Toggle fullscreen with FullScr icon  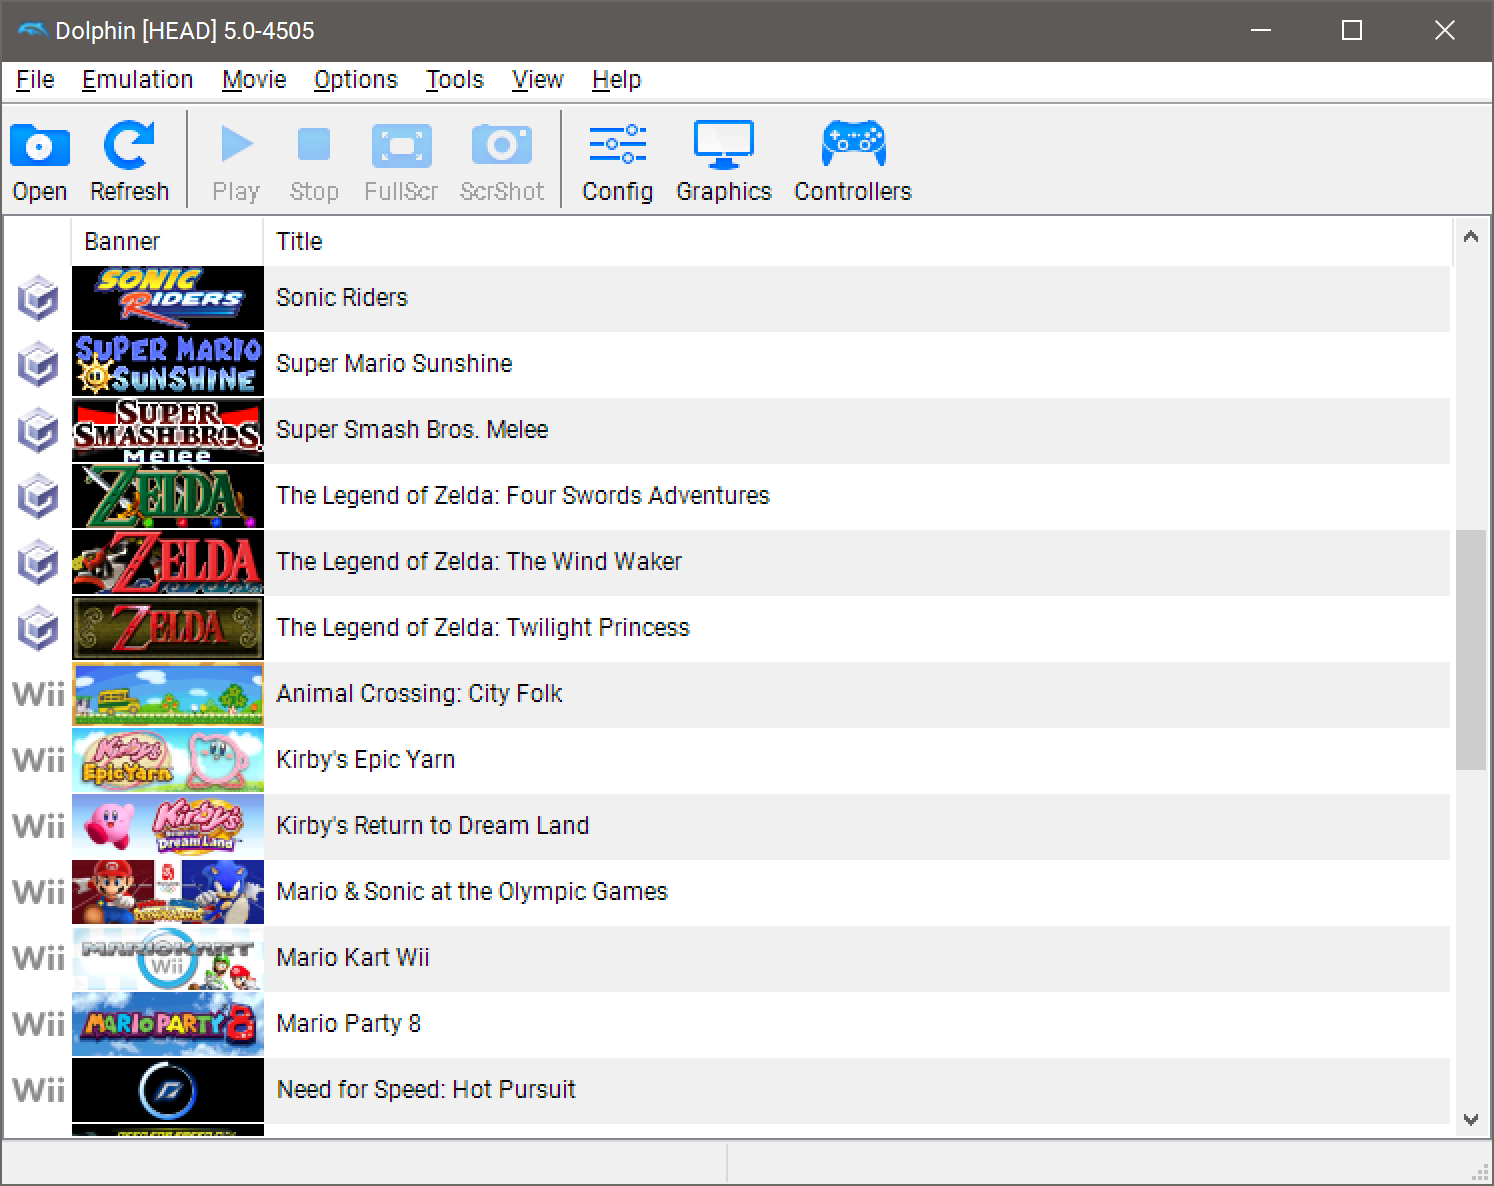pos(401,161)
